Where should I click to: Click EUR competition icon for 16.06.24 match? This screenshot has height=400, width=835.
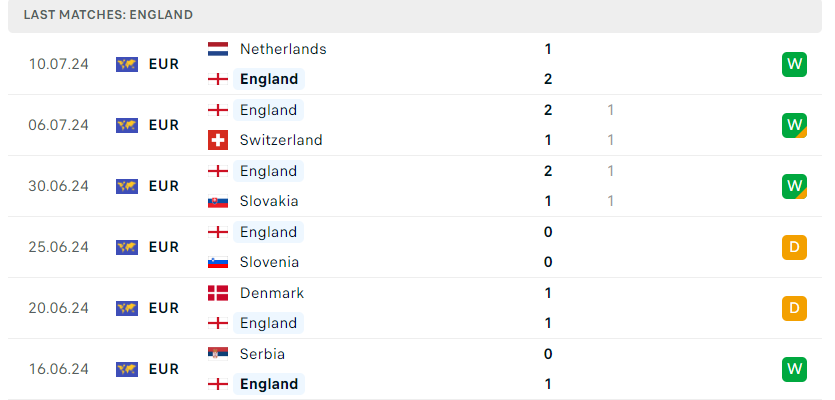pyautogui.click(x=126, y=369)
